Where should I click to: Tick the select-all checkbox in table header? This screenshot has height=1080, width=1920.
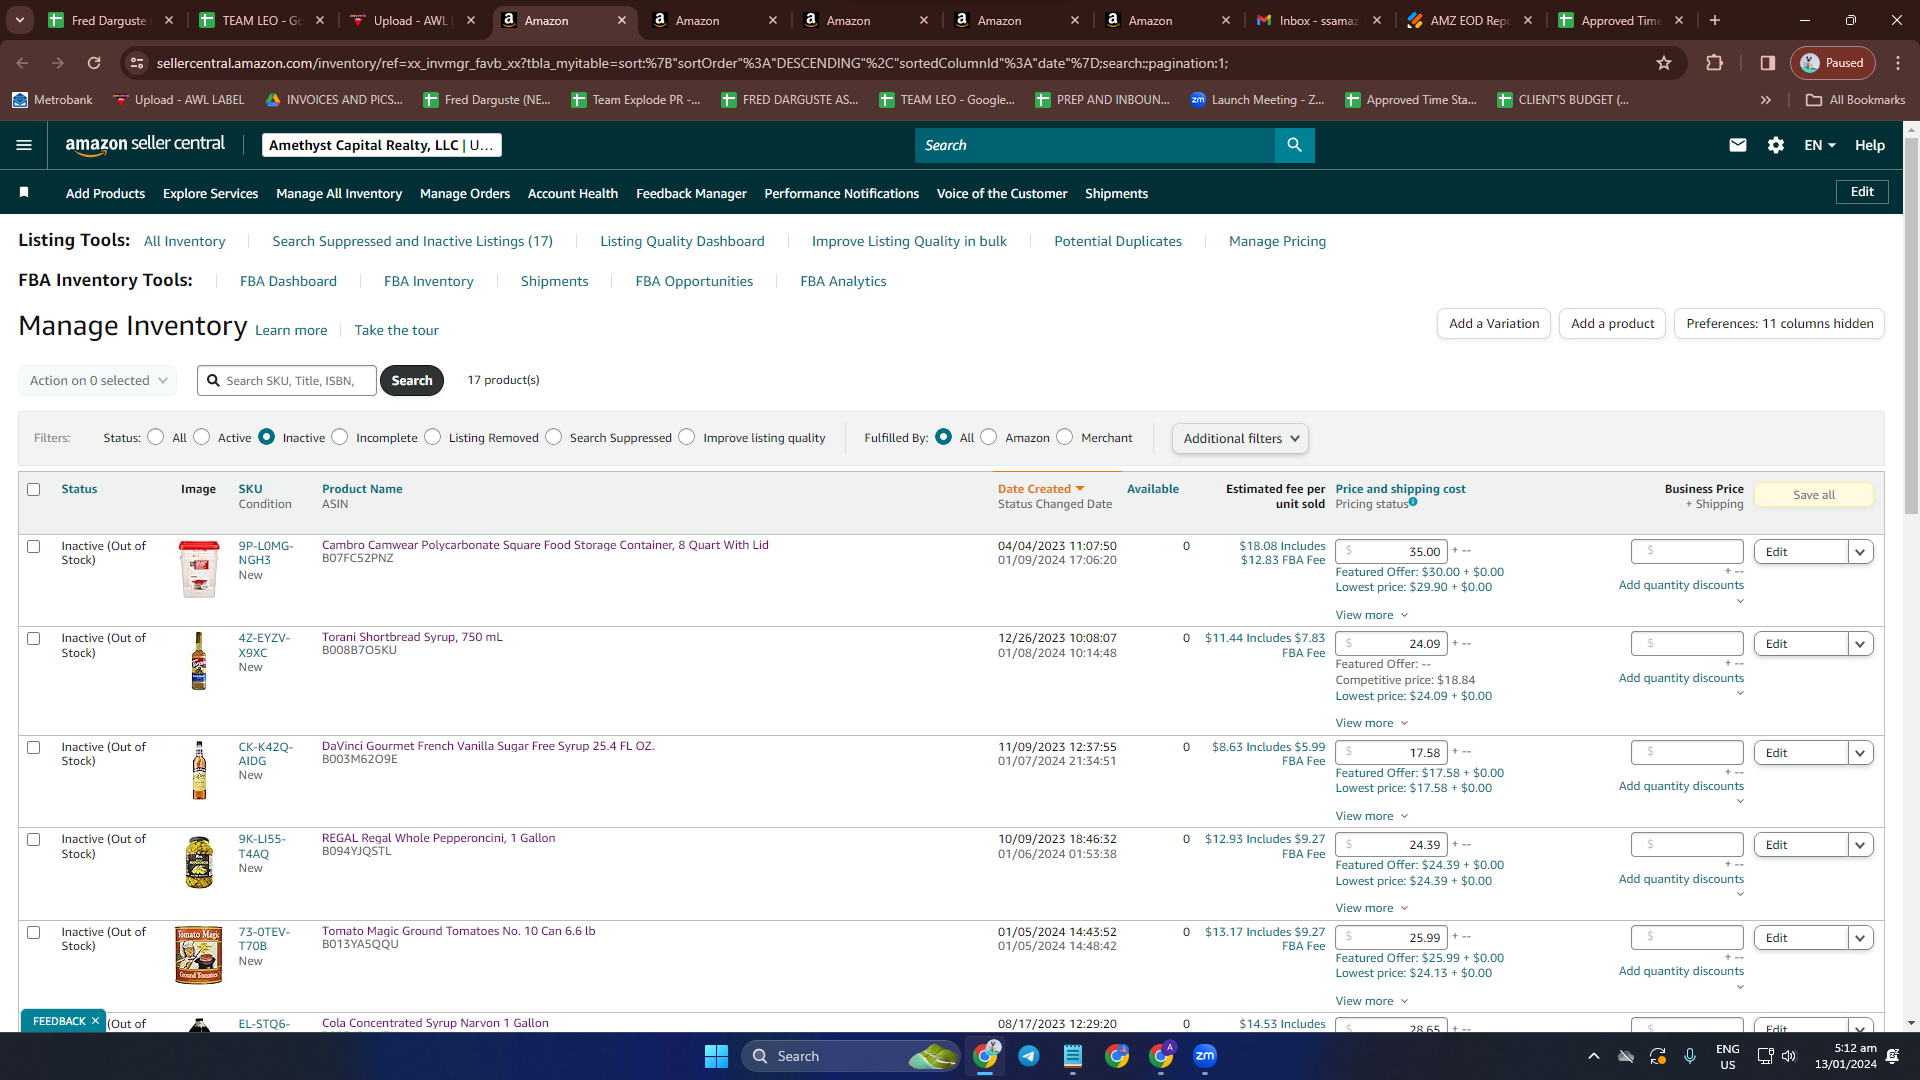point(34,490)
